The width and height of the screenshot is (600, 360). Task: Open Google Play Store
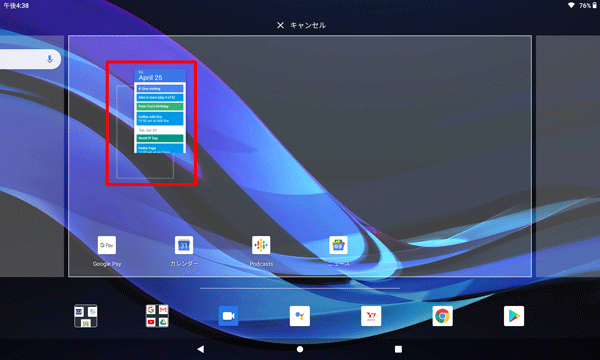[514, 316]
